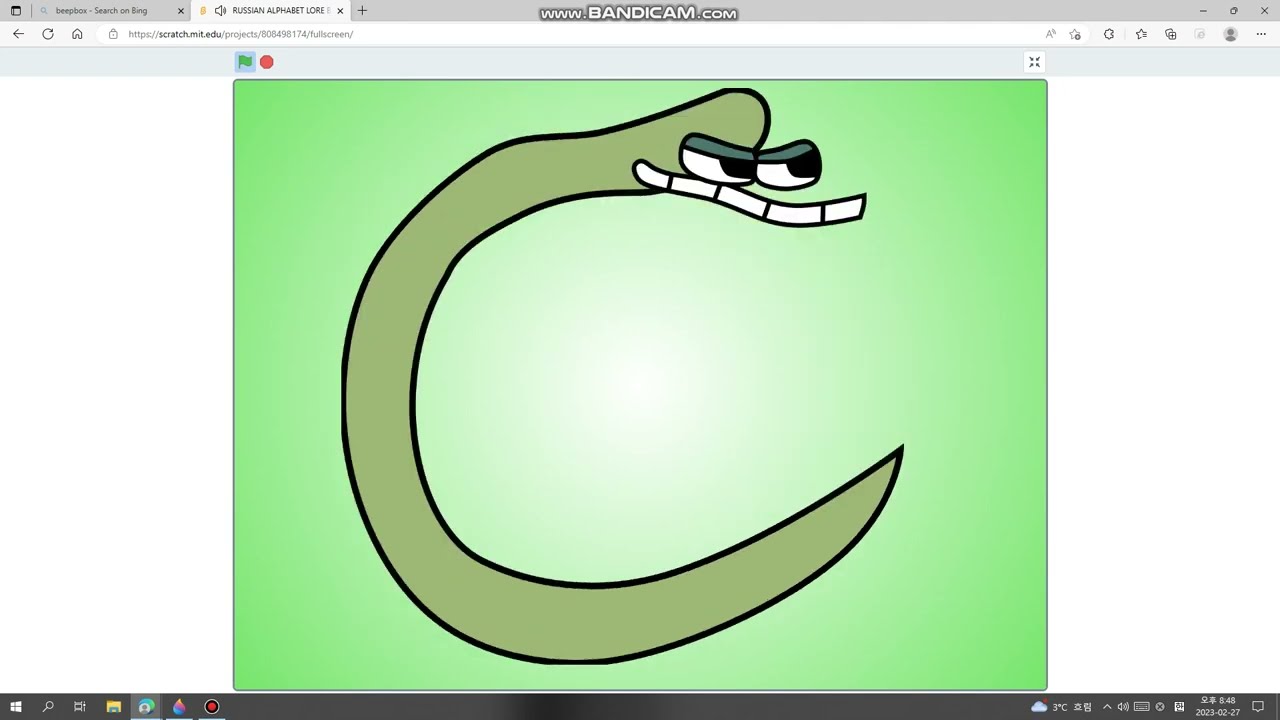Open the Windows Start menu
1280x720 pixels.
click(x=16, y=707)
